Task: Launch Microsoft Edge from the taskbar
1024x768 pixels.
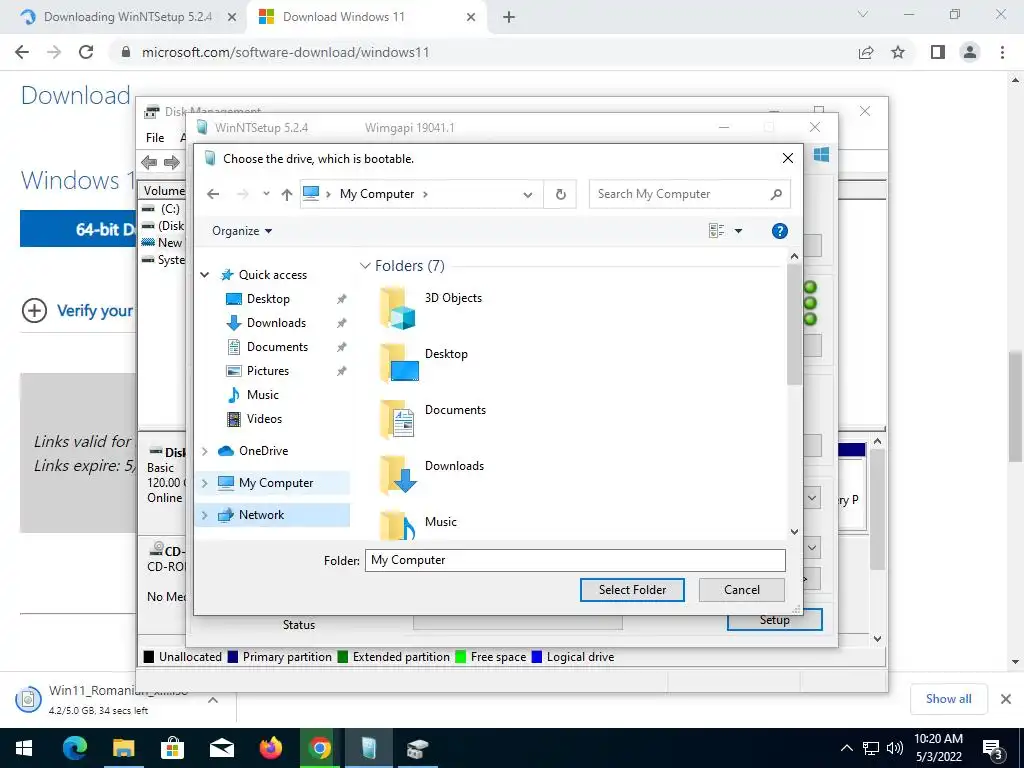Action: [74, 748]
